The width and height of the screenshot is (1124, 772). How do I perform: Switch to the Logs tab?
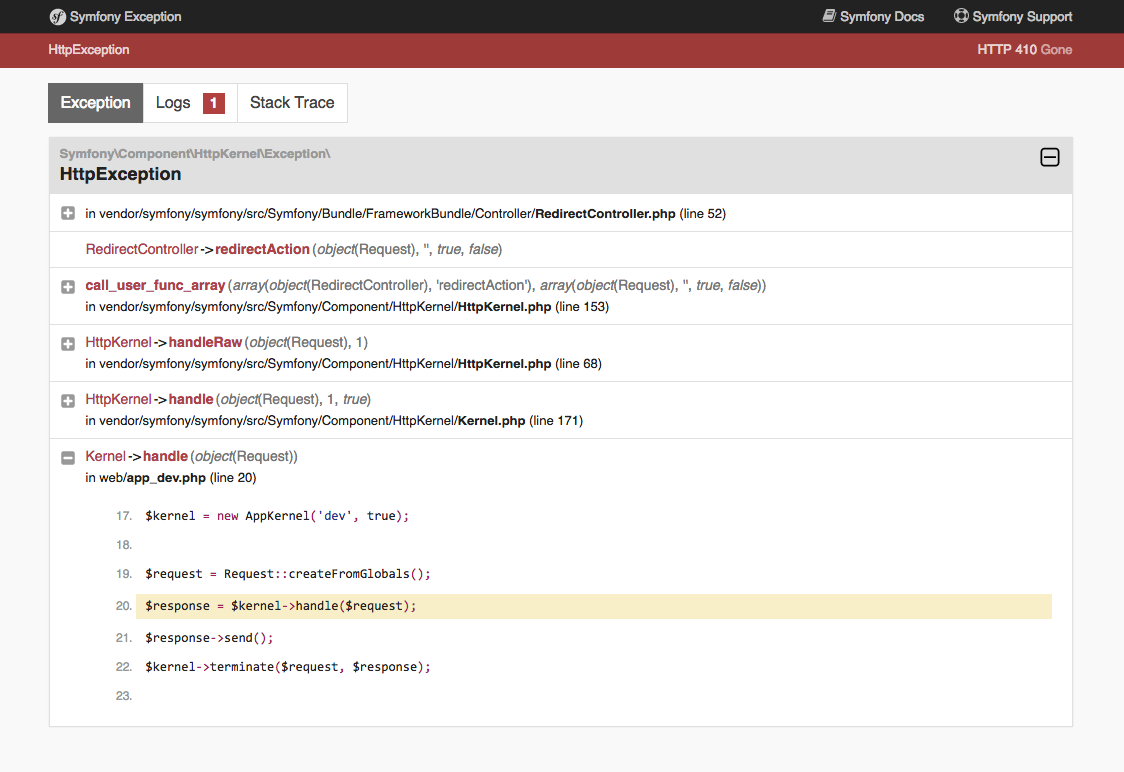[190, 103]
